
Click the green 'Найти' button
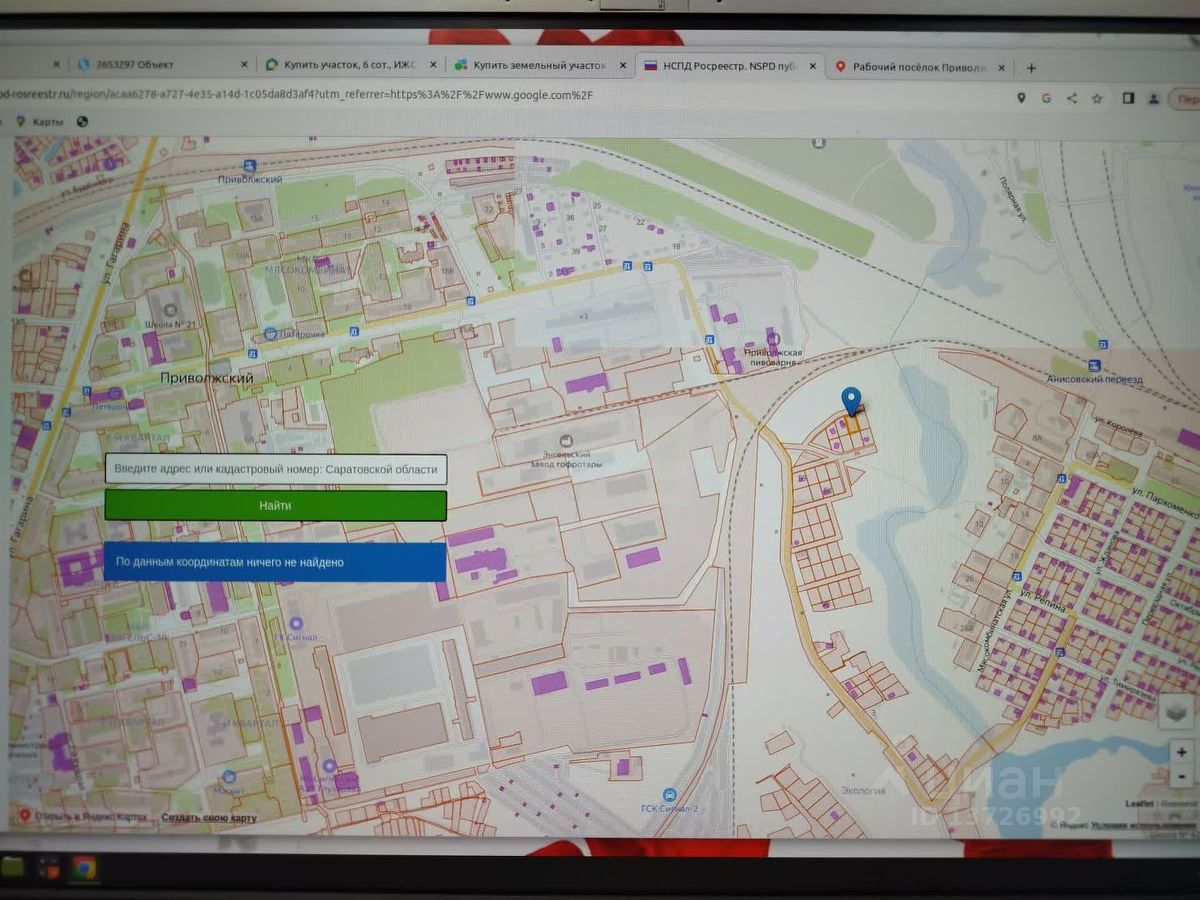[276, 505]
